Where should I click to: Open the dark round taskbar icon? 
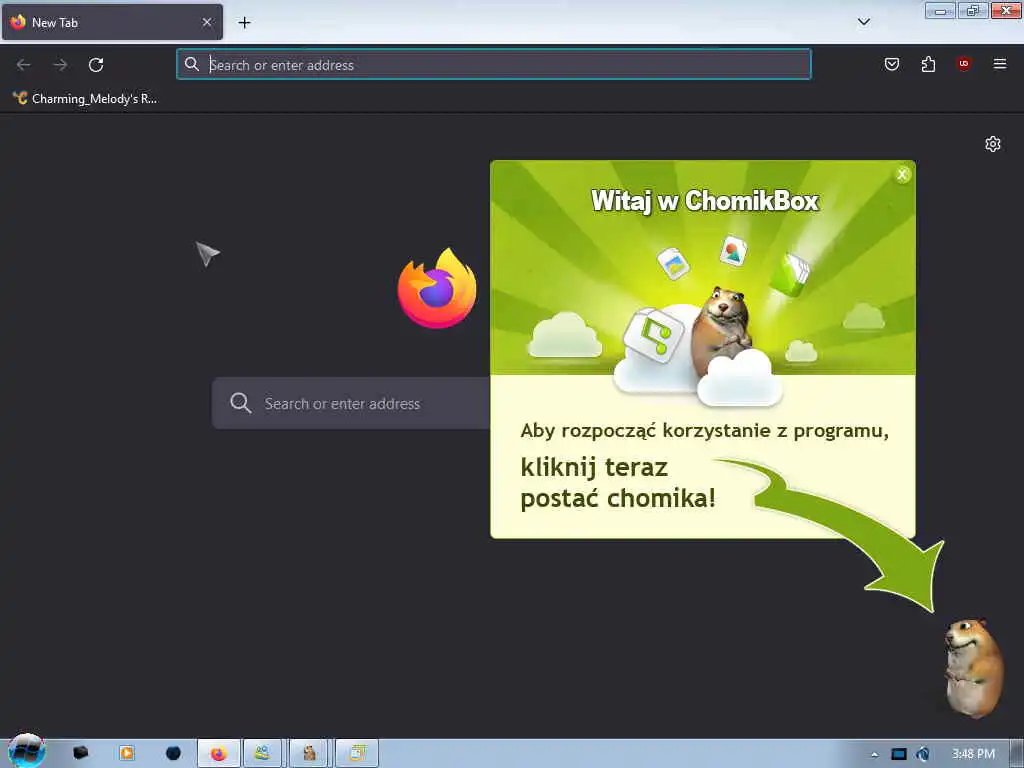click(x=173, y=753)
